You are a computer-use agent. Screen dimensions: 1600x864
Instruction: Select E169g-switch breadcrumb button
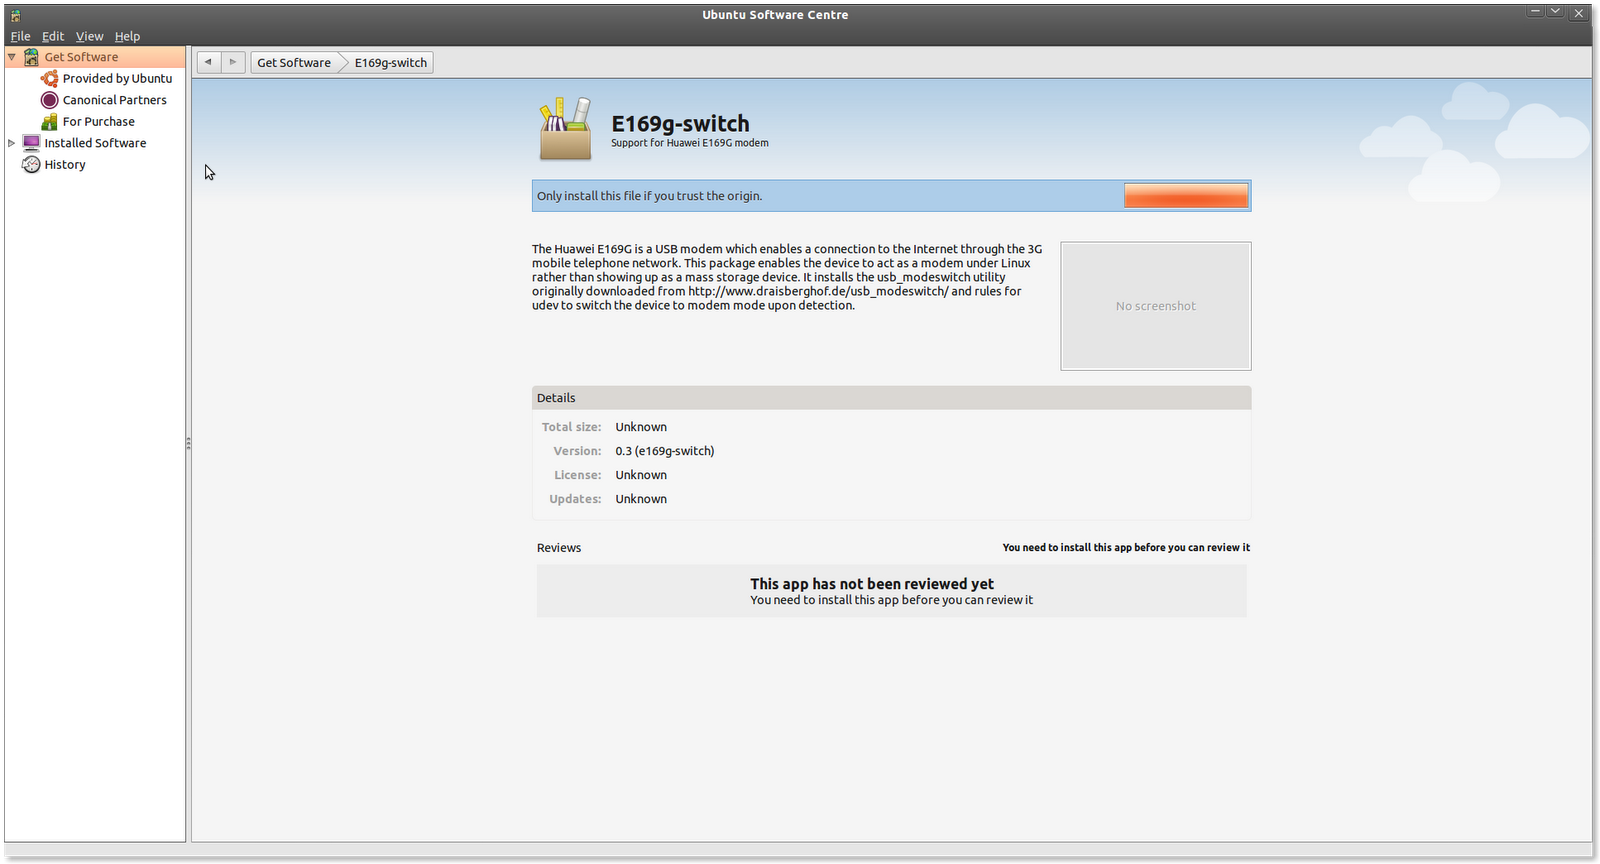point(390,62)
